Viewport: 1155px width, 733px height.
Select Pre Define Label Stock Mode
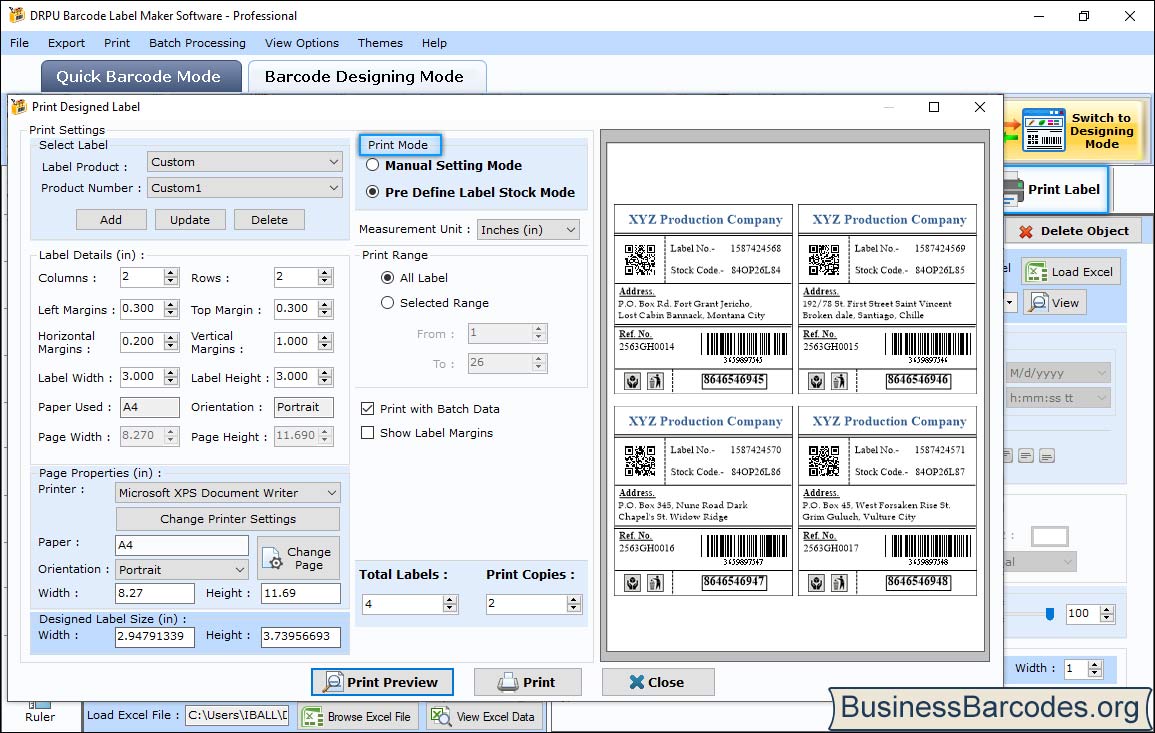373,192
